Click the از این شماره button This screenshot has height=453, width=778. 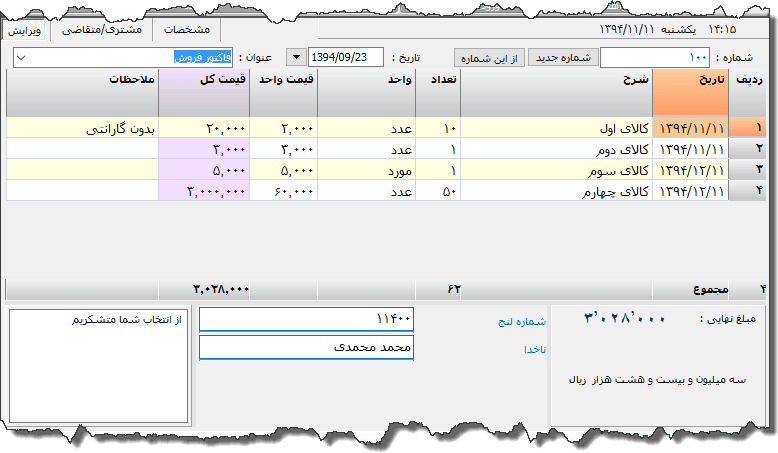[489, 58]
